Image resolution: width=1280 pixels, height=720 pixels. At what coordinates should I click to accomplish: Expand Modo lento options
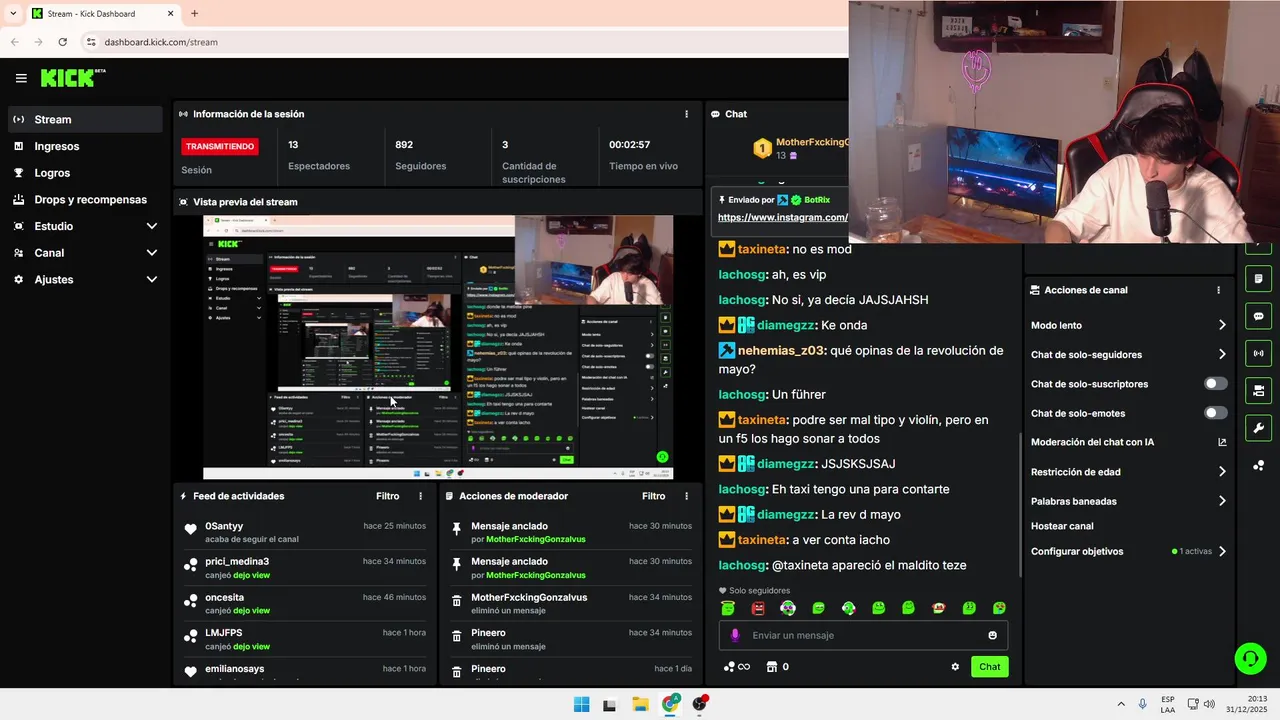click(x=1222, y=325)
